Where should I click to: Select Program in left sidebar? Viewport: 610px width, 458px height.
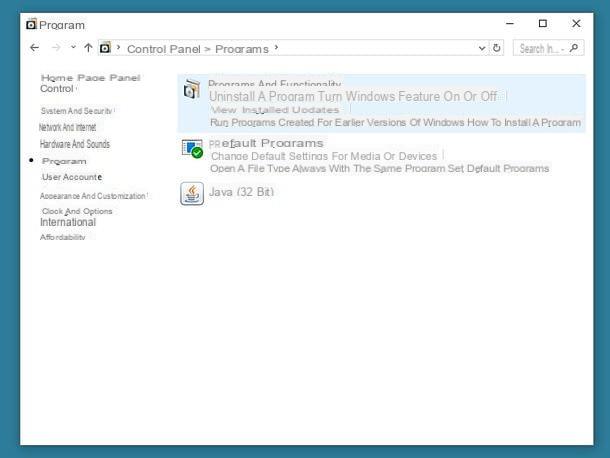pyautogui.click(x=64, y=161)
